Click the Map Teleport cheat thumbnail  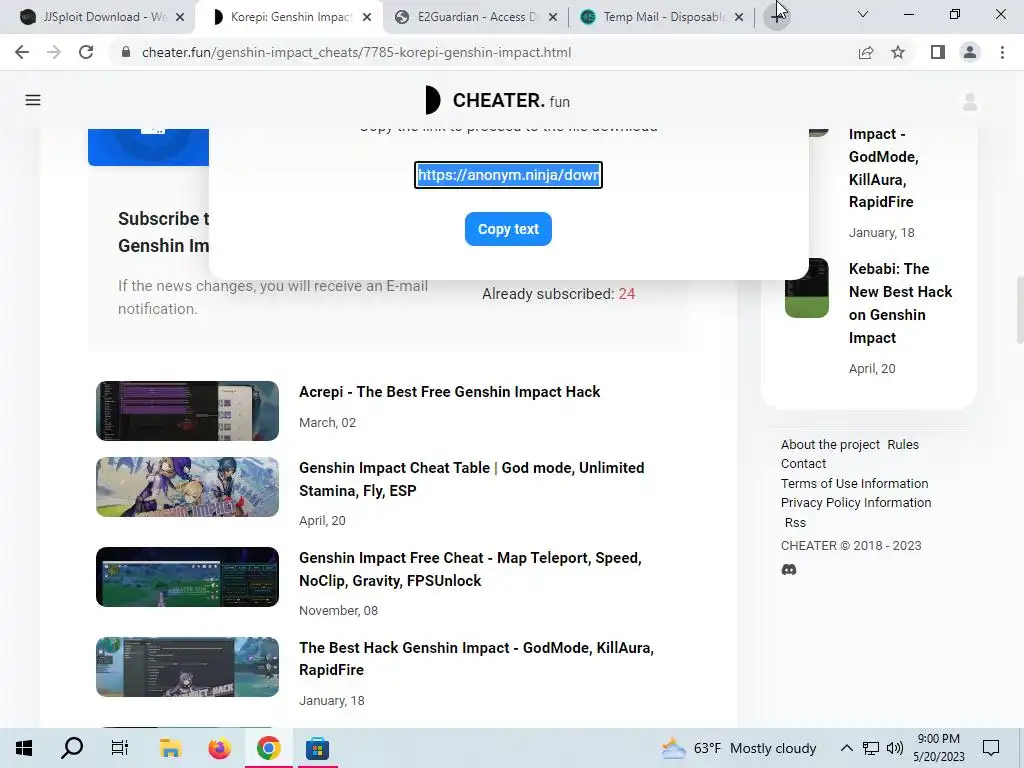tap(187, 577)
